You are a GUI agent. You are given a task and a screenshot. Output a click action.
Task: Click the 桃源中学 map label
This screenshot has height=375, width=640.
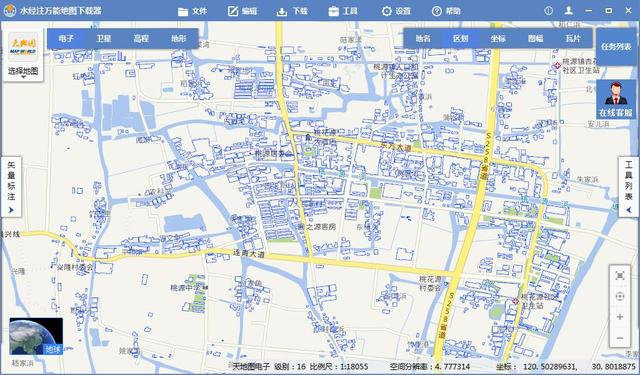(x=187, y=287)
